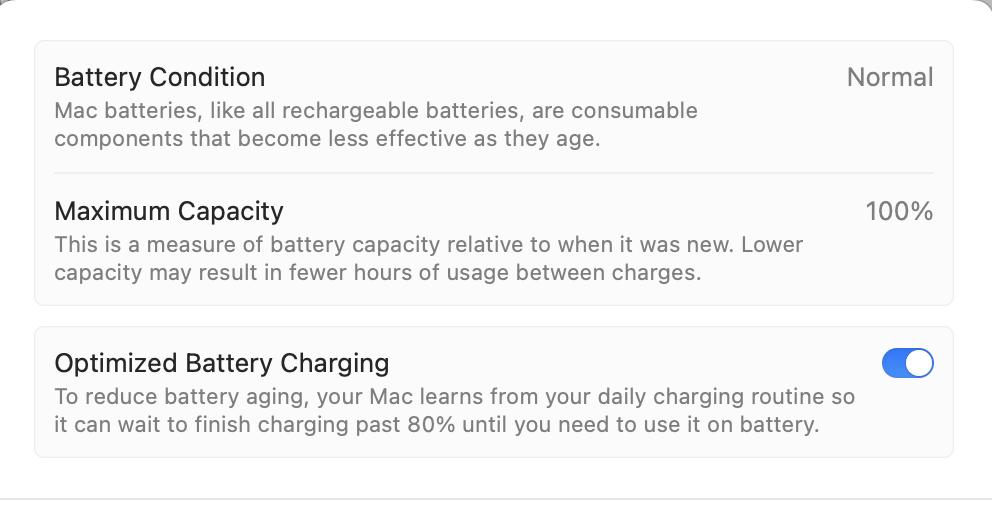The height and width of the screenshot is (518, 992).
Task: Click the Maximum Capacity heading
Action: pos(169,211)
